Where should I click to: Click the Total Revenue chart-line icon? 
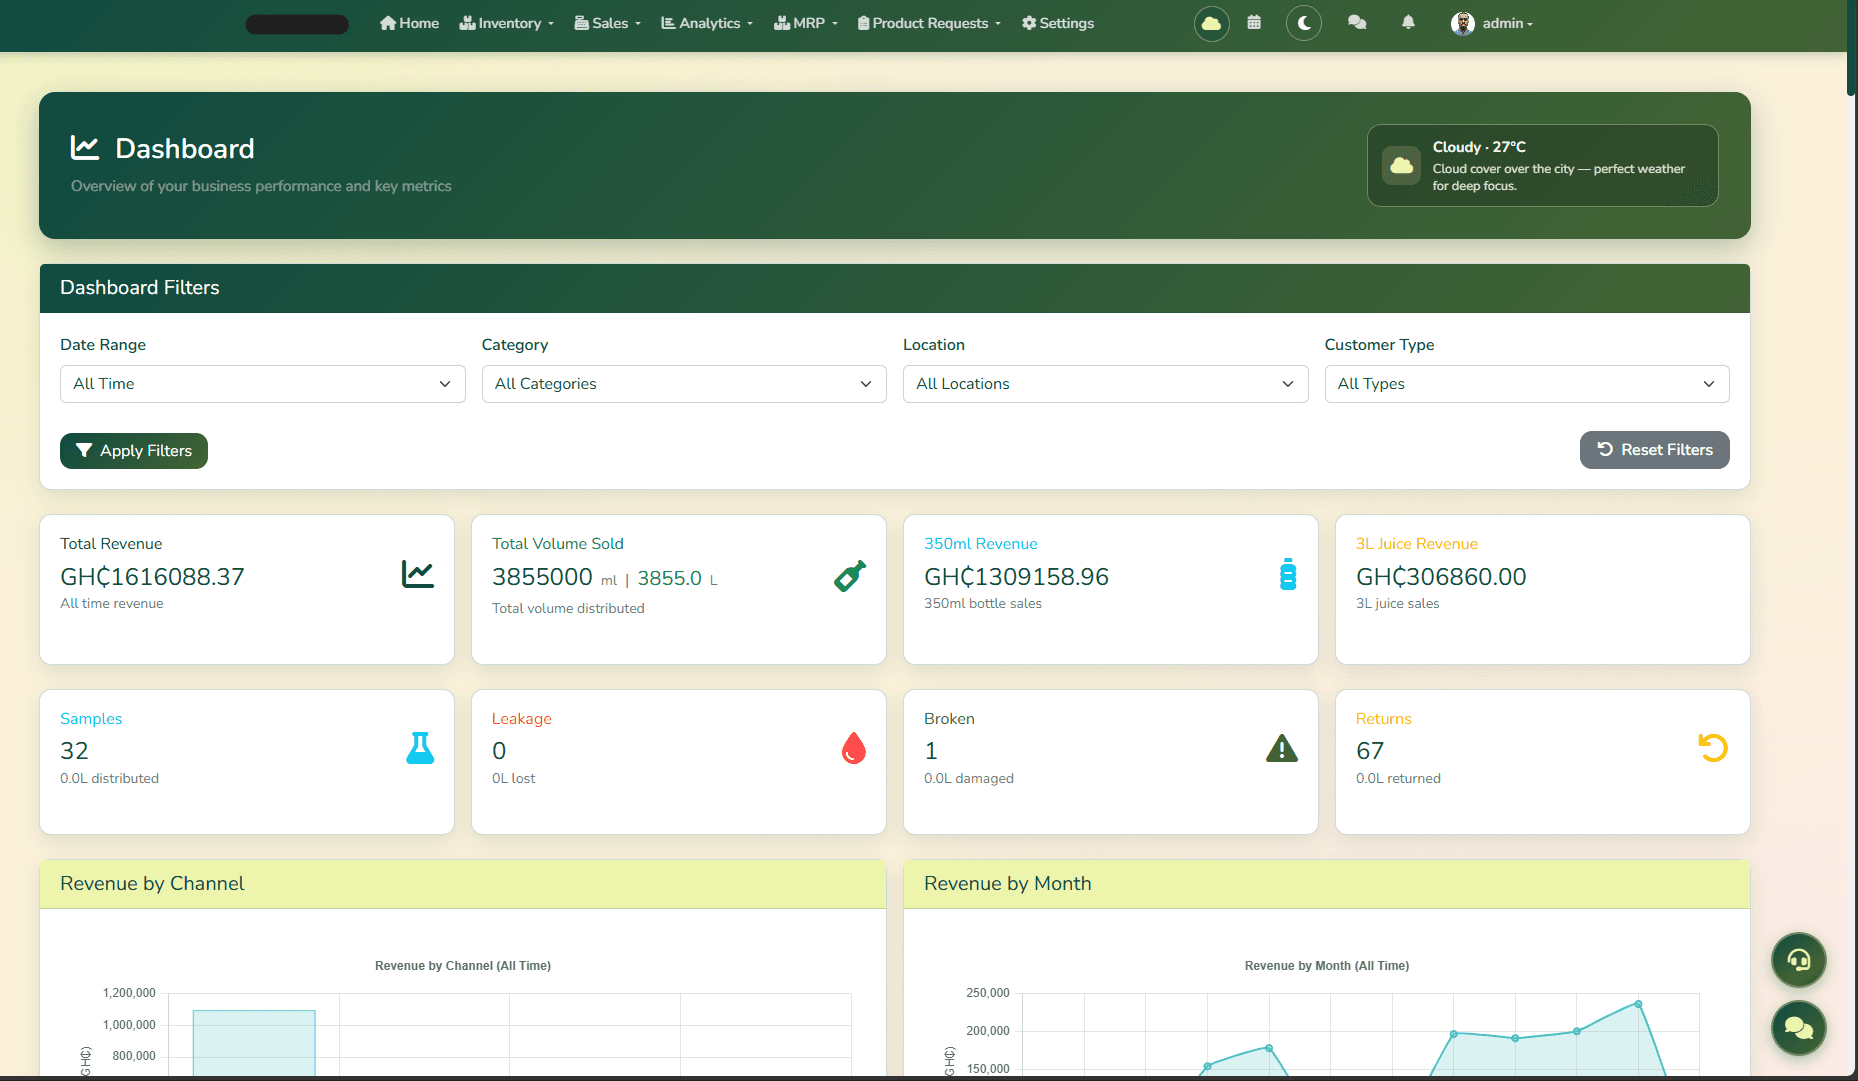(417, 574)
